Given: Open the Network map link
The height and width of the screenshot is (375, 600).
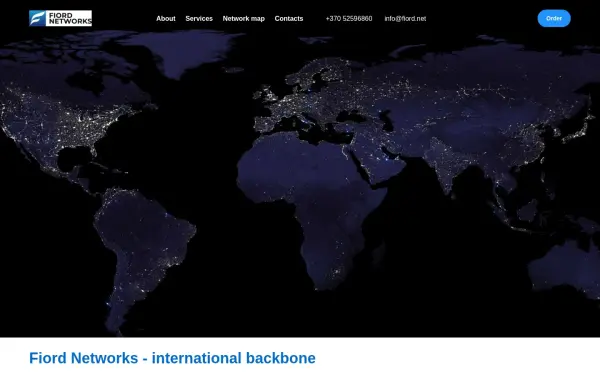Looking at the screenshot, I should pos(243,18).
